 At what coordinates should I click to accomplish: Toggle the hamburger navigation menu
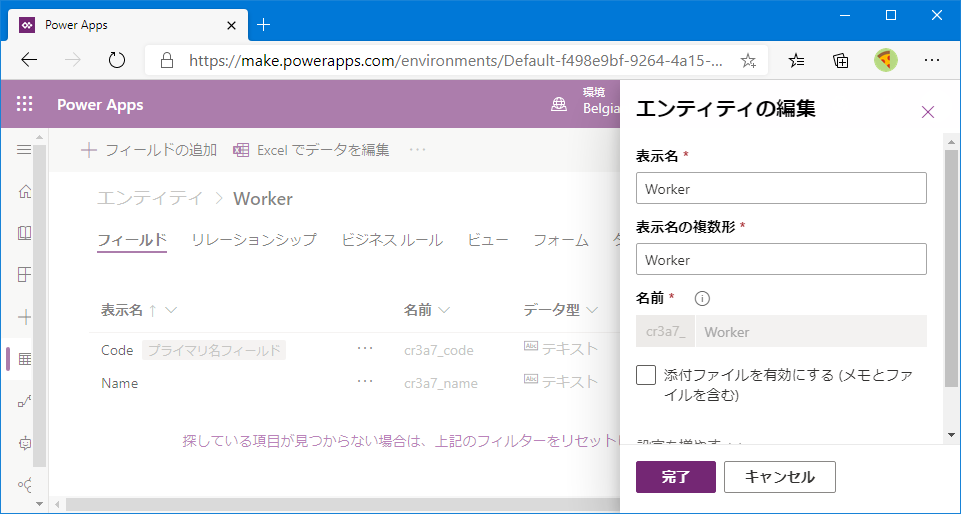point(24,149)
